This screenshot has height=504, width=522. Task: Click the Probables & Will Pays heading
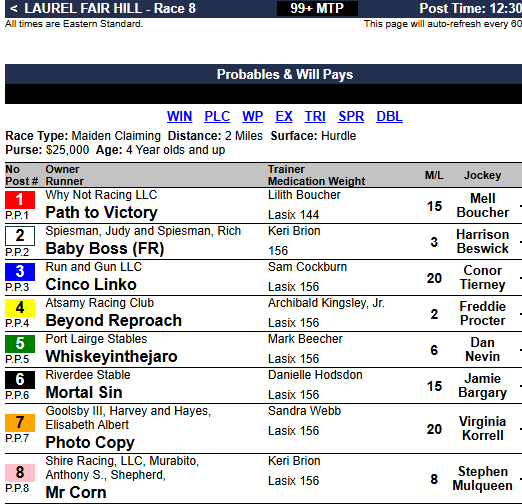tap(285, 74)
